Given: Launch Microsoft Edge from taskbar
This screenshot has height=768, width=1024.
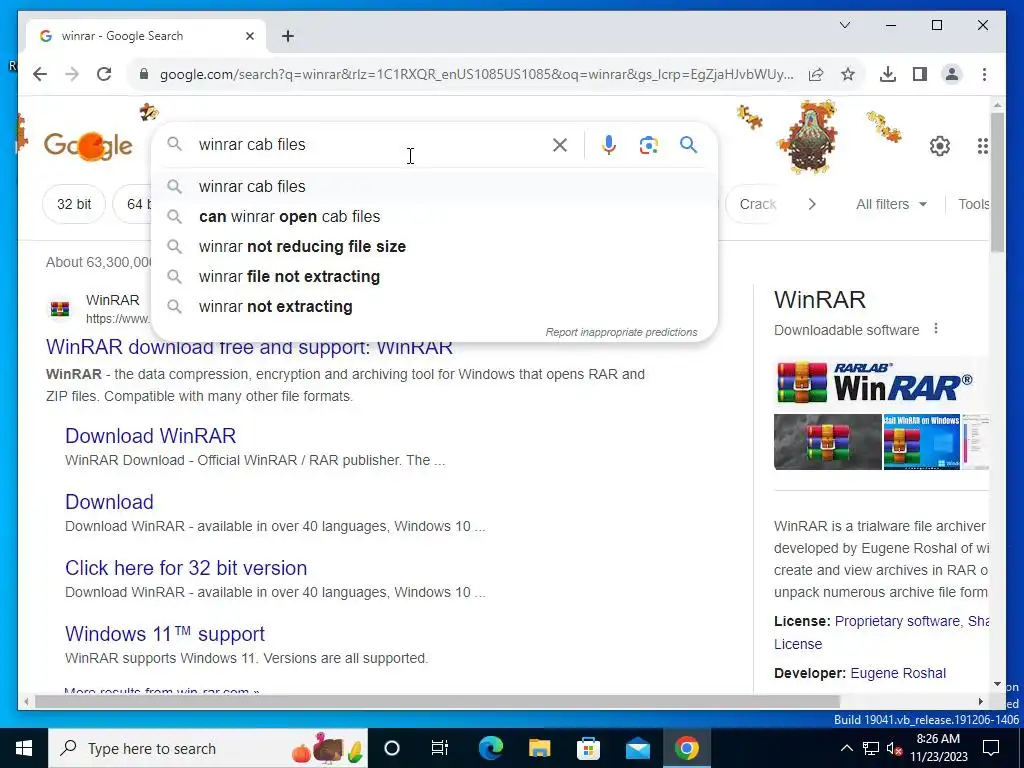Looking at the screenshot, I should click(490, 748).
